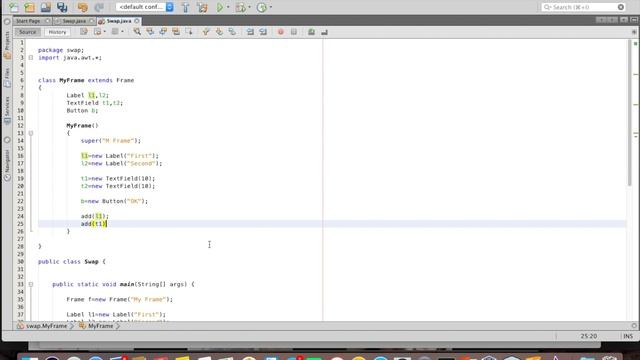Run the project with green play icon
Screen dimensions: 640x360
[x=220, y=7]
